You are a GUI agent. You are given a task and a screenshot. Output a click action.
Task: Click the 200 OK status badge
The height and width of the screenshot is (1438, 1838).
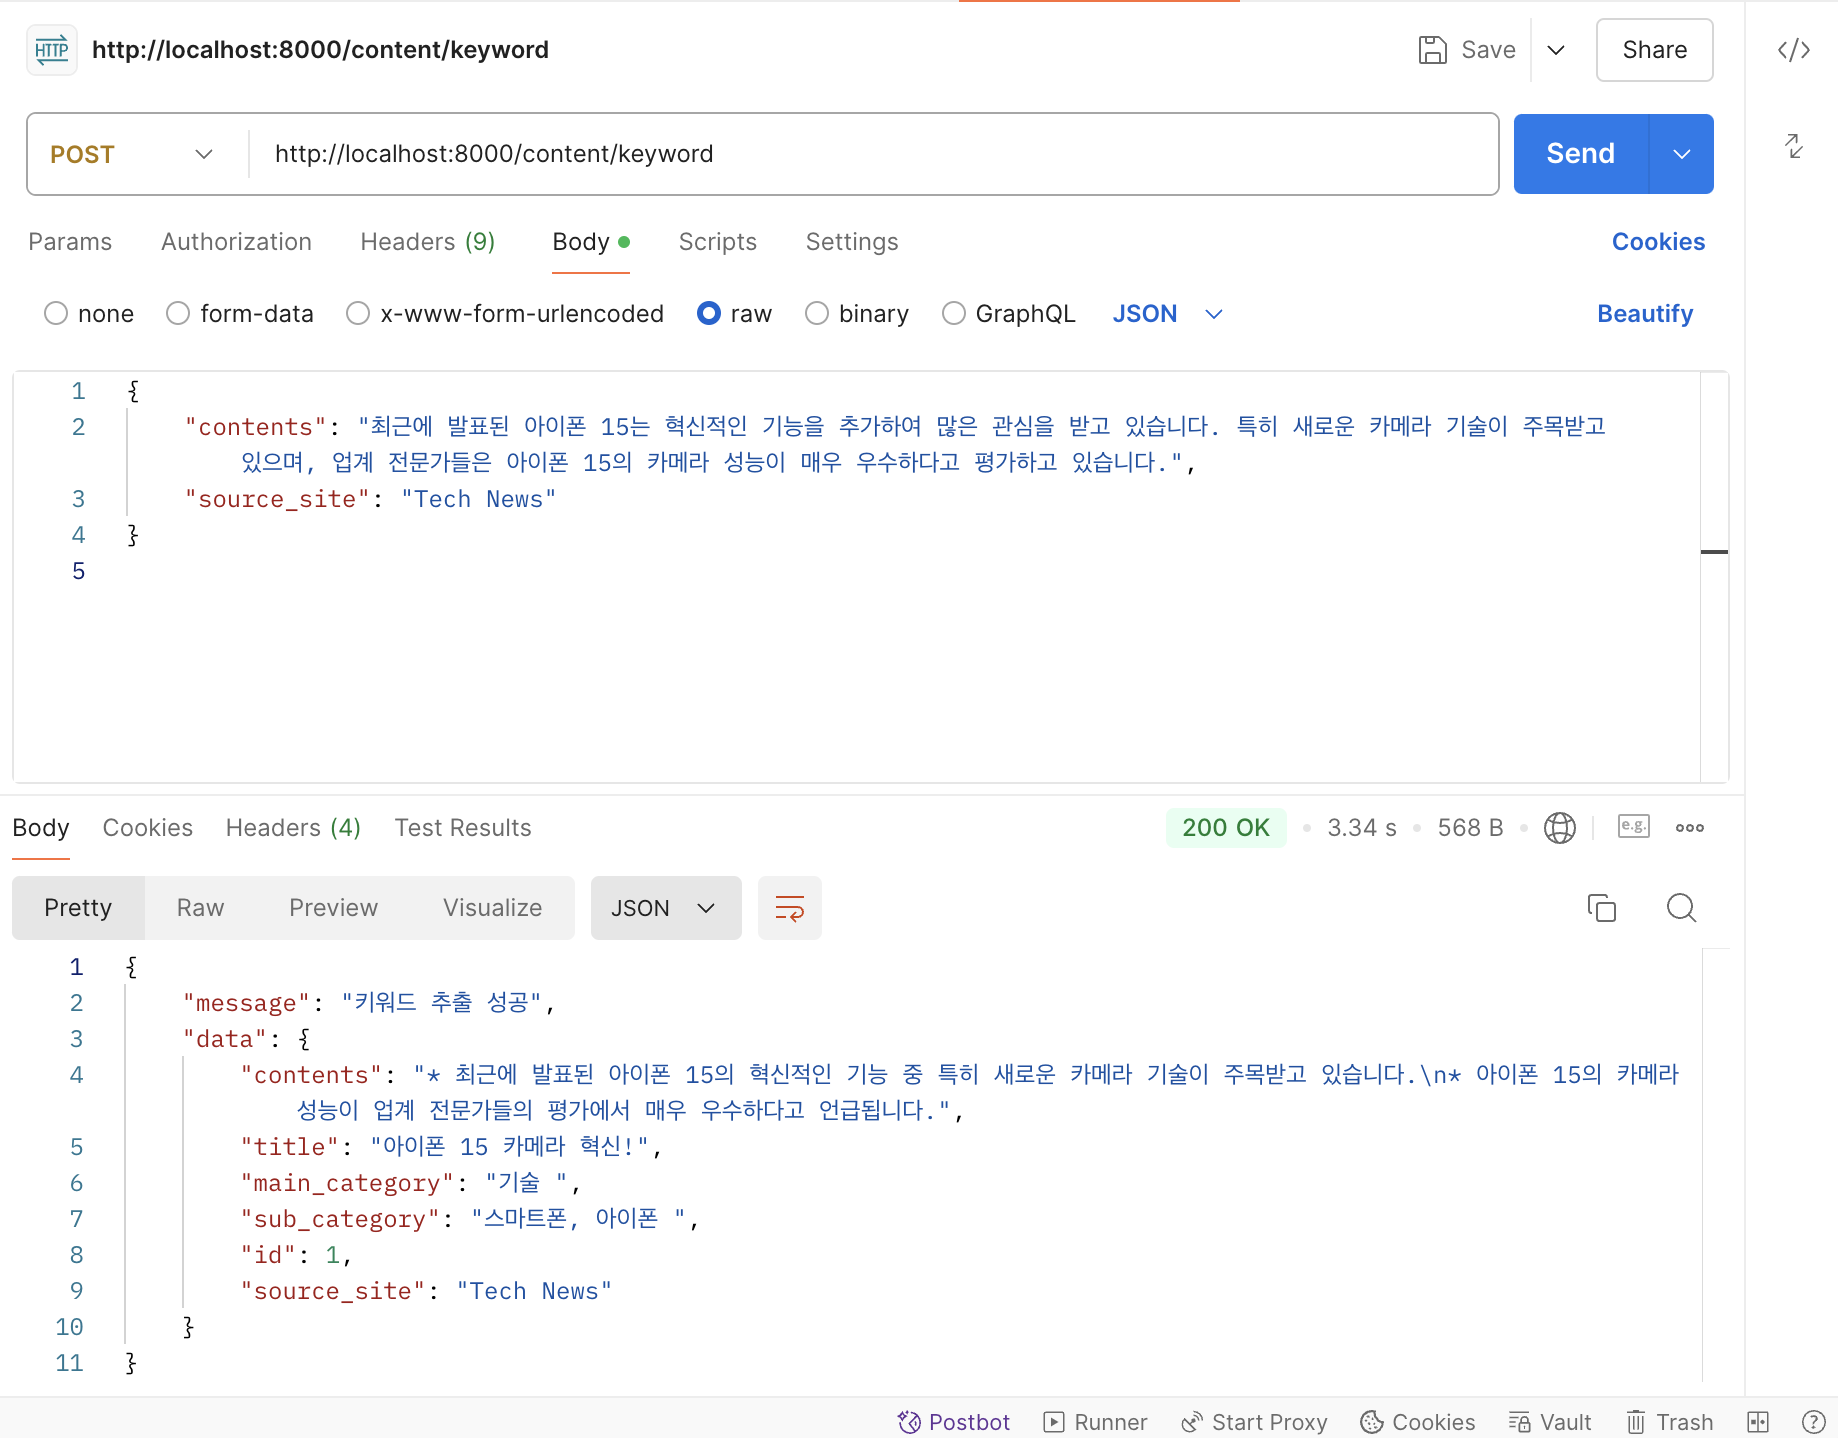[x=1226, y=828]
